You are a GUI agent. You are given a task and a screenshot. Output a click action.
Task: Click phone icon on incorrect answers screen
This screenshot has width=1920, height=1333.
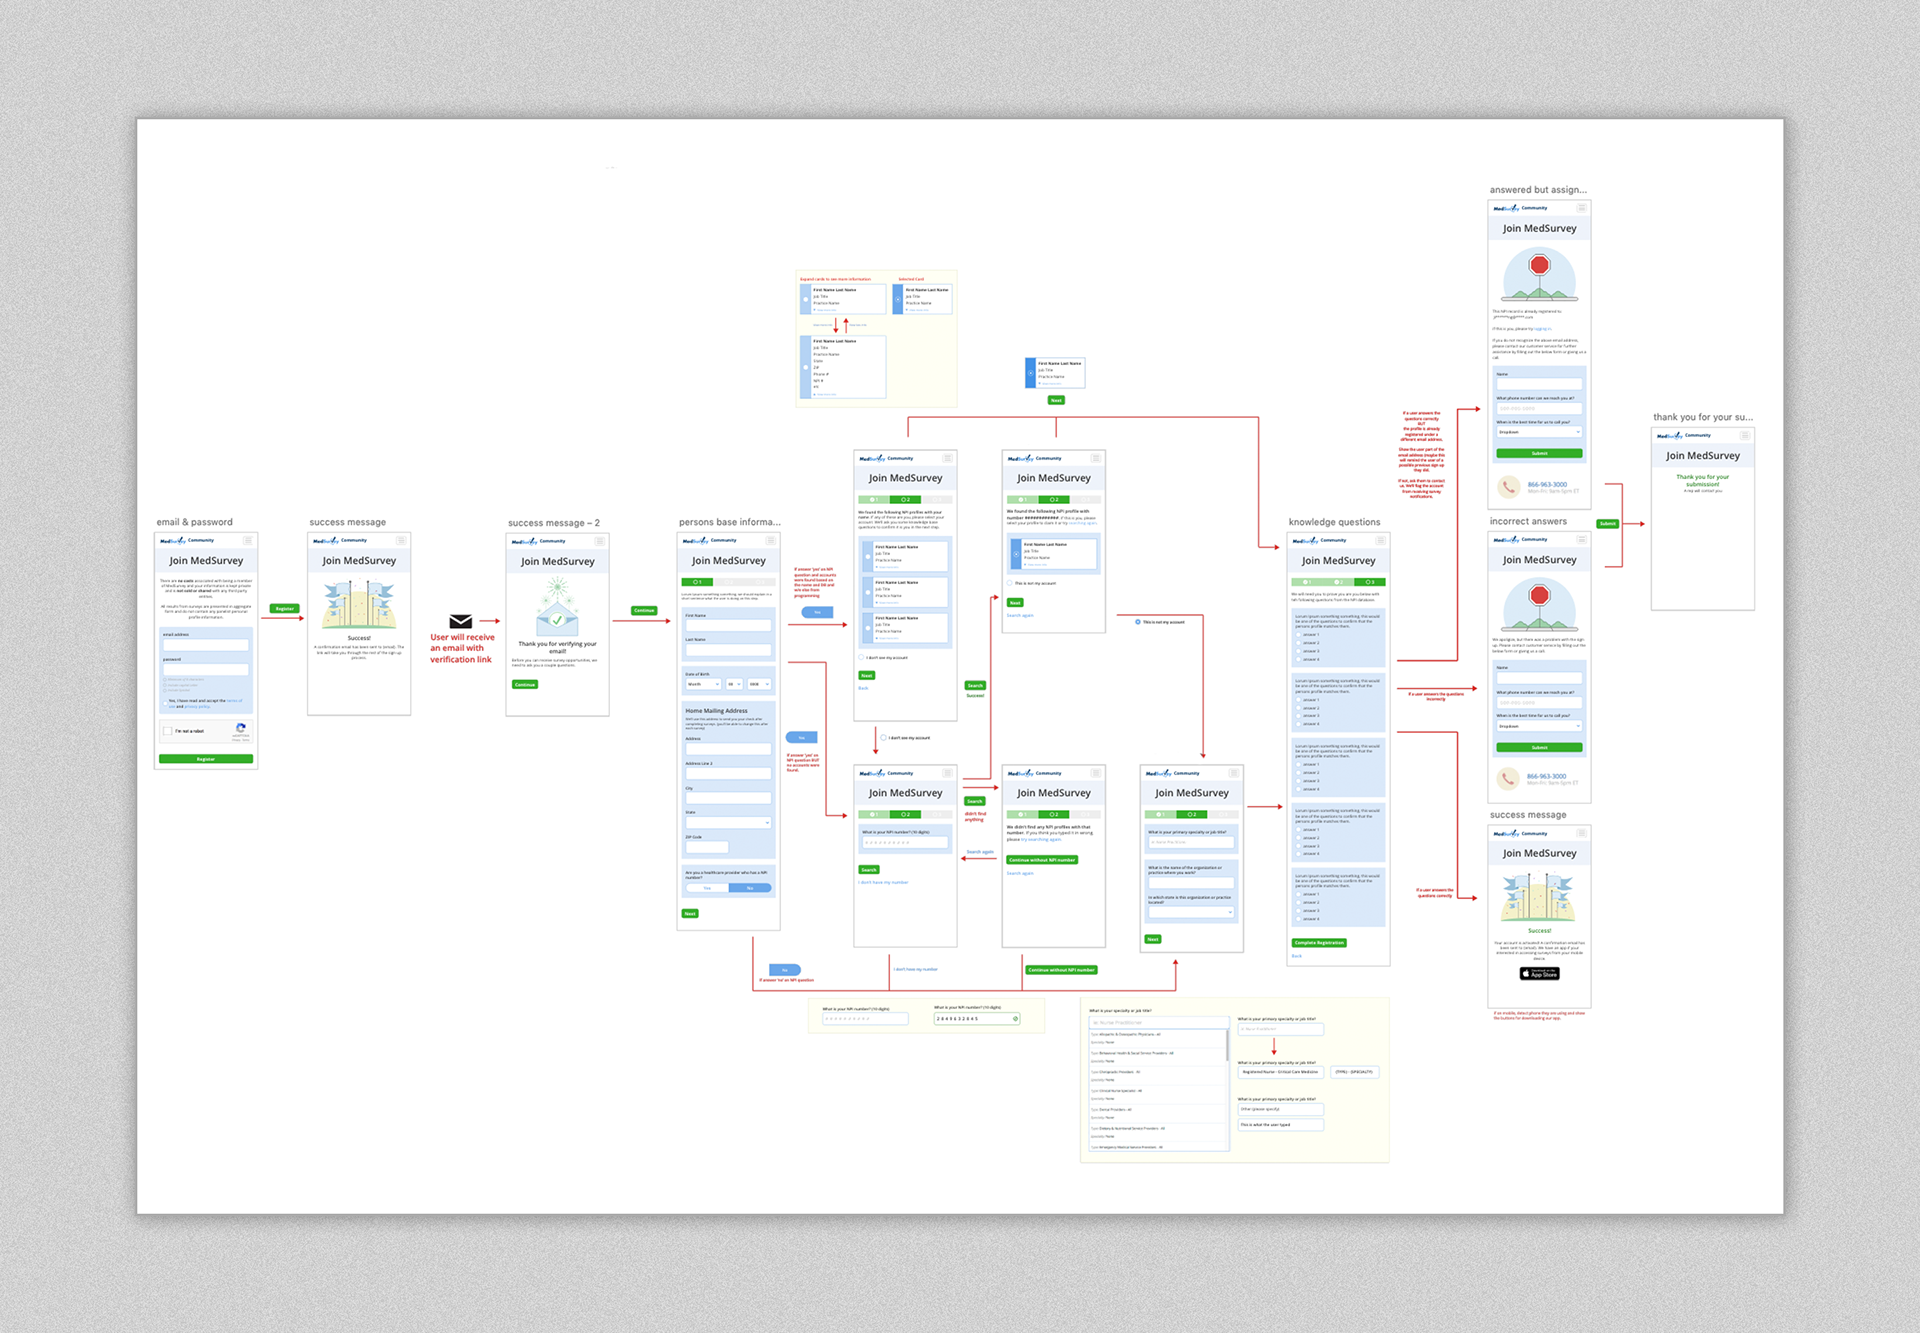1508,778
